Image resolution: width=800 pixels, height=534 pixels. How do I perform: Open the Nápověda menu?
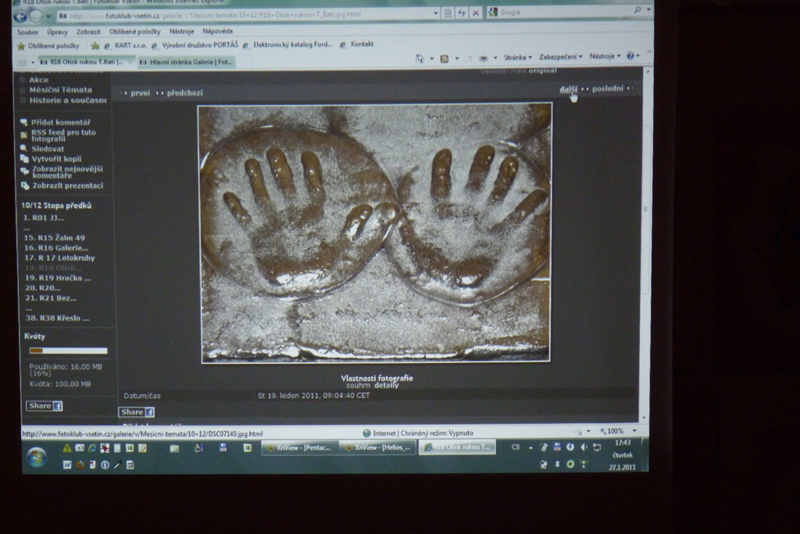(217, 32)
